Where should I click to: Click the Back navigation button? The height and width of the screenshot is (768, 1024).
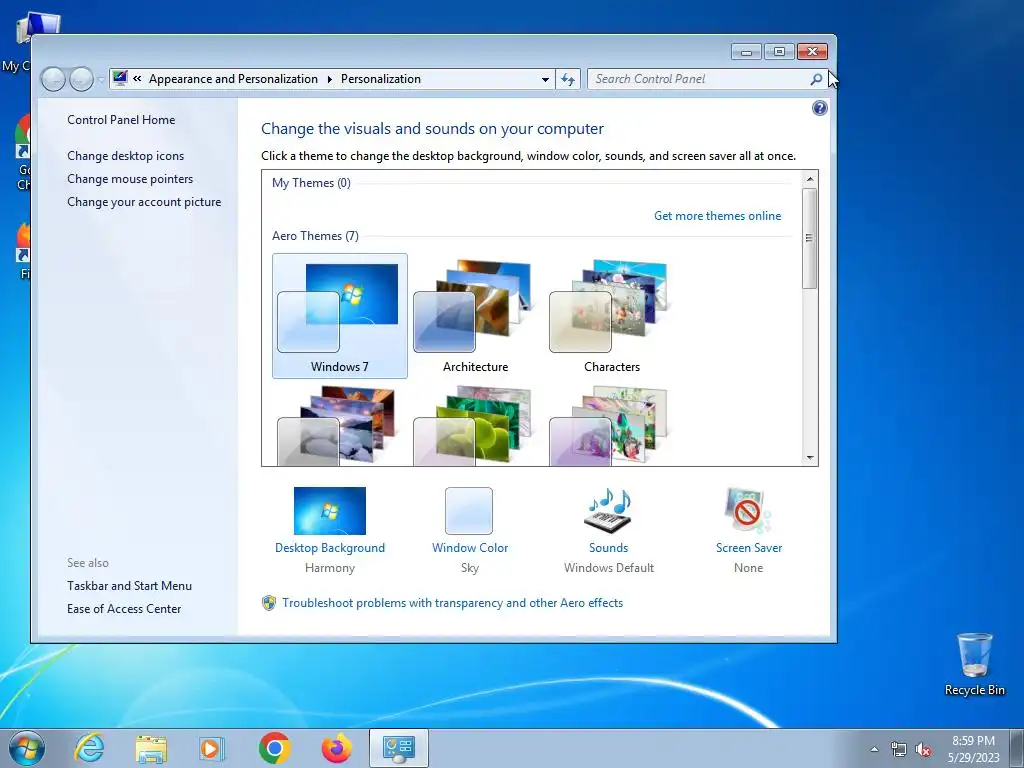(x=53, y=79)
